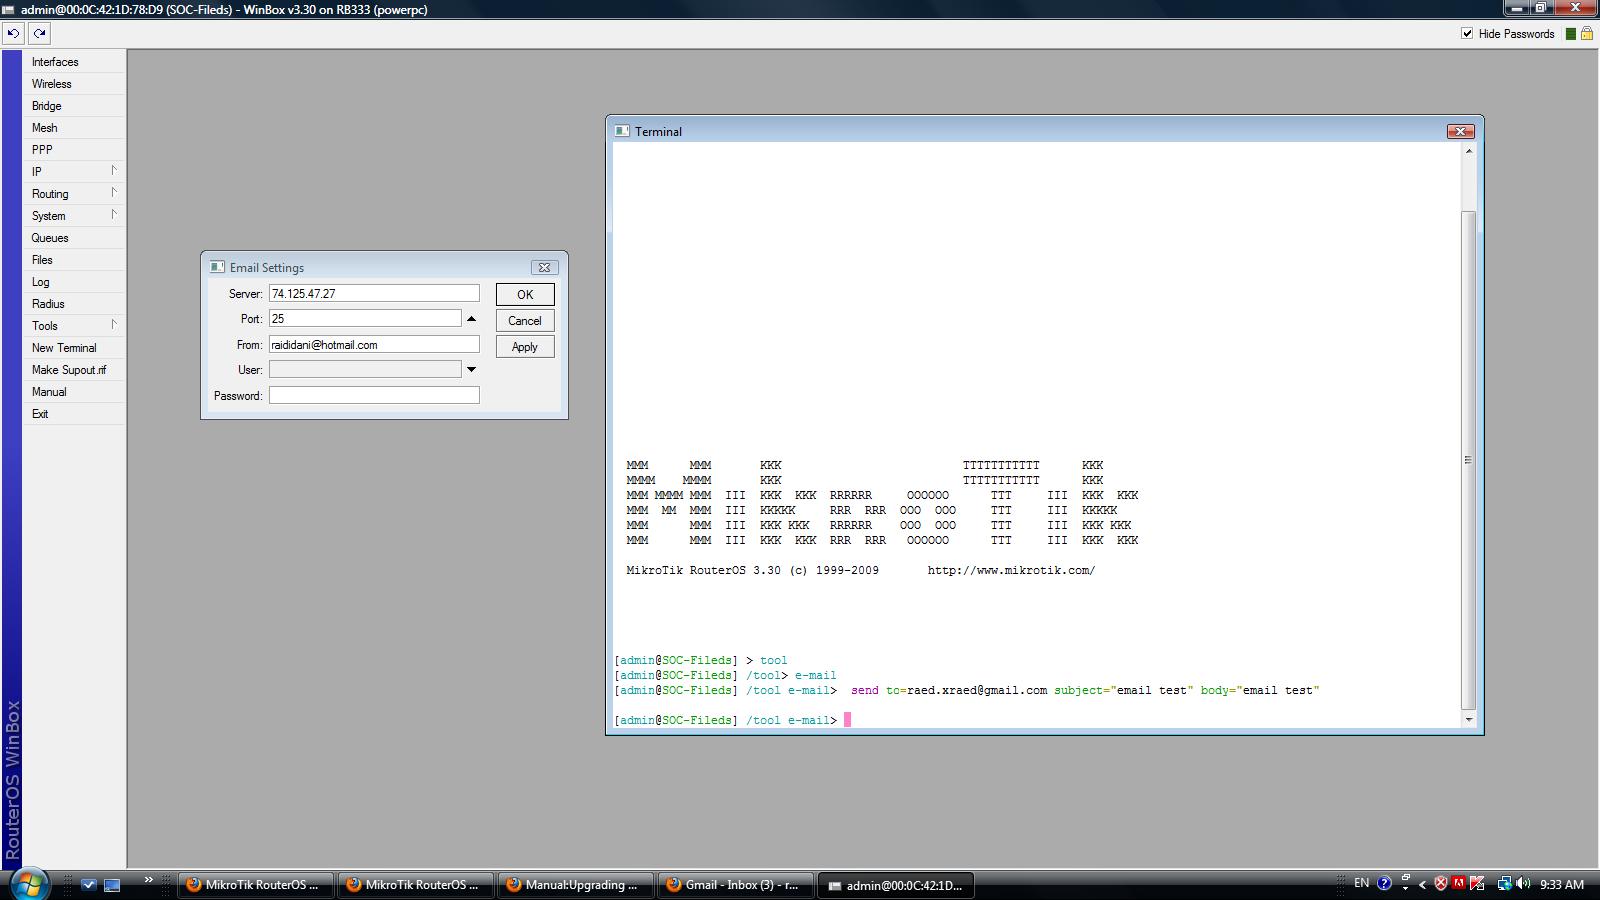Click Exit in the sidebar
This screenshot has height=900, width=1600.
(x=74, y=414)
